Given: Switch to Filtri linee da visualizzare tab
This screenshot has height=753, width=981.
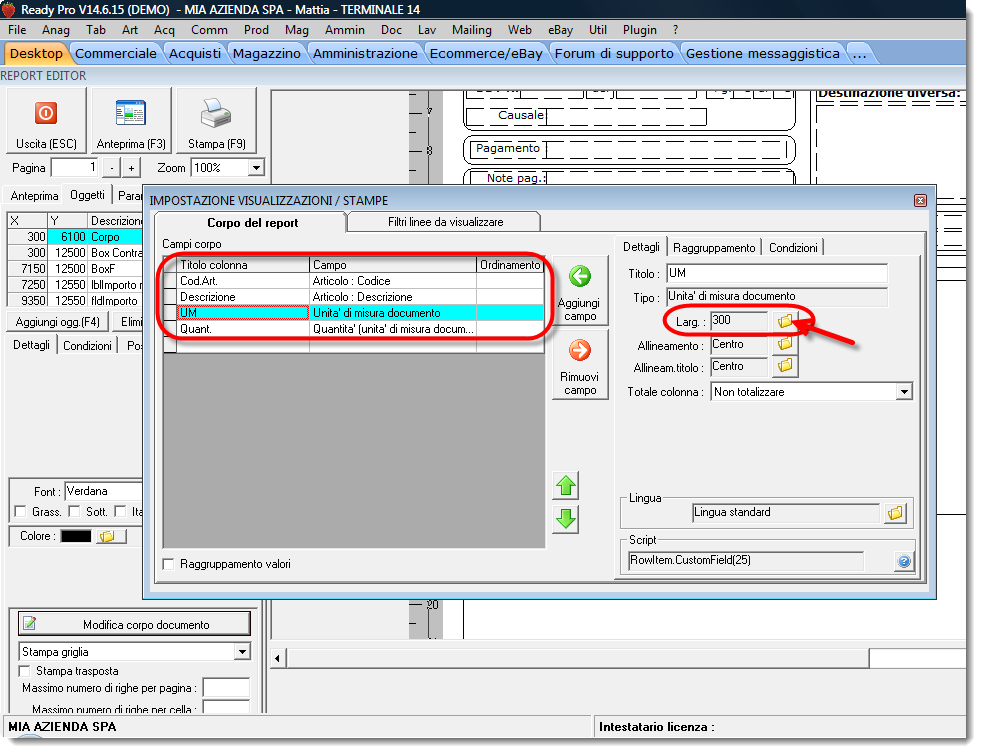Looking at the screenshot, I should pos(445,222).
